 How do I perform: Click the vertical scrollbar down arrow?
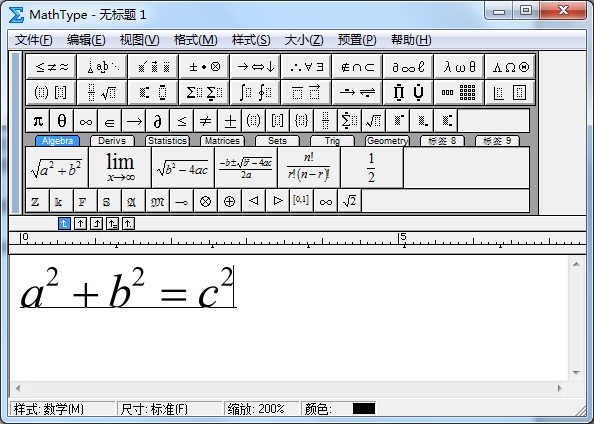click(x=576, y=372)
